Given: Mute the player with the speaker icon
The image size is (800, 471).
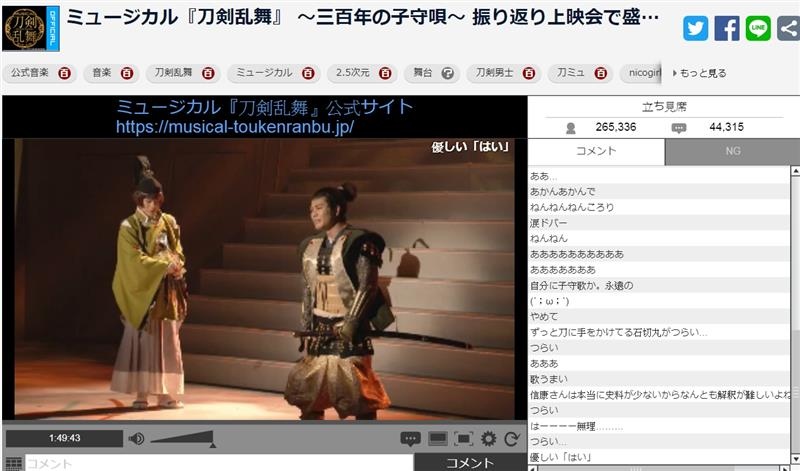Looking at the screenshot, I should tap(136, 438).
